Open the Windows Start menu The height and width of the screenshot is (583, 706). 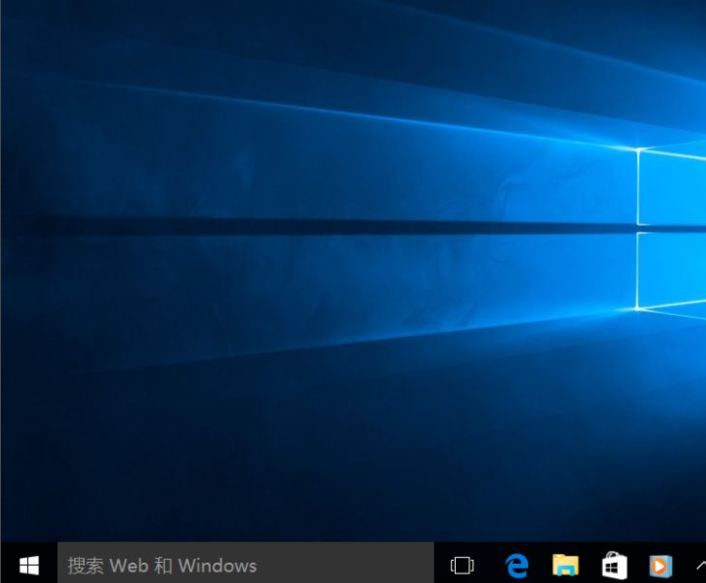(x=29, y=565)
